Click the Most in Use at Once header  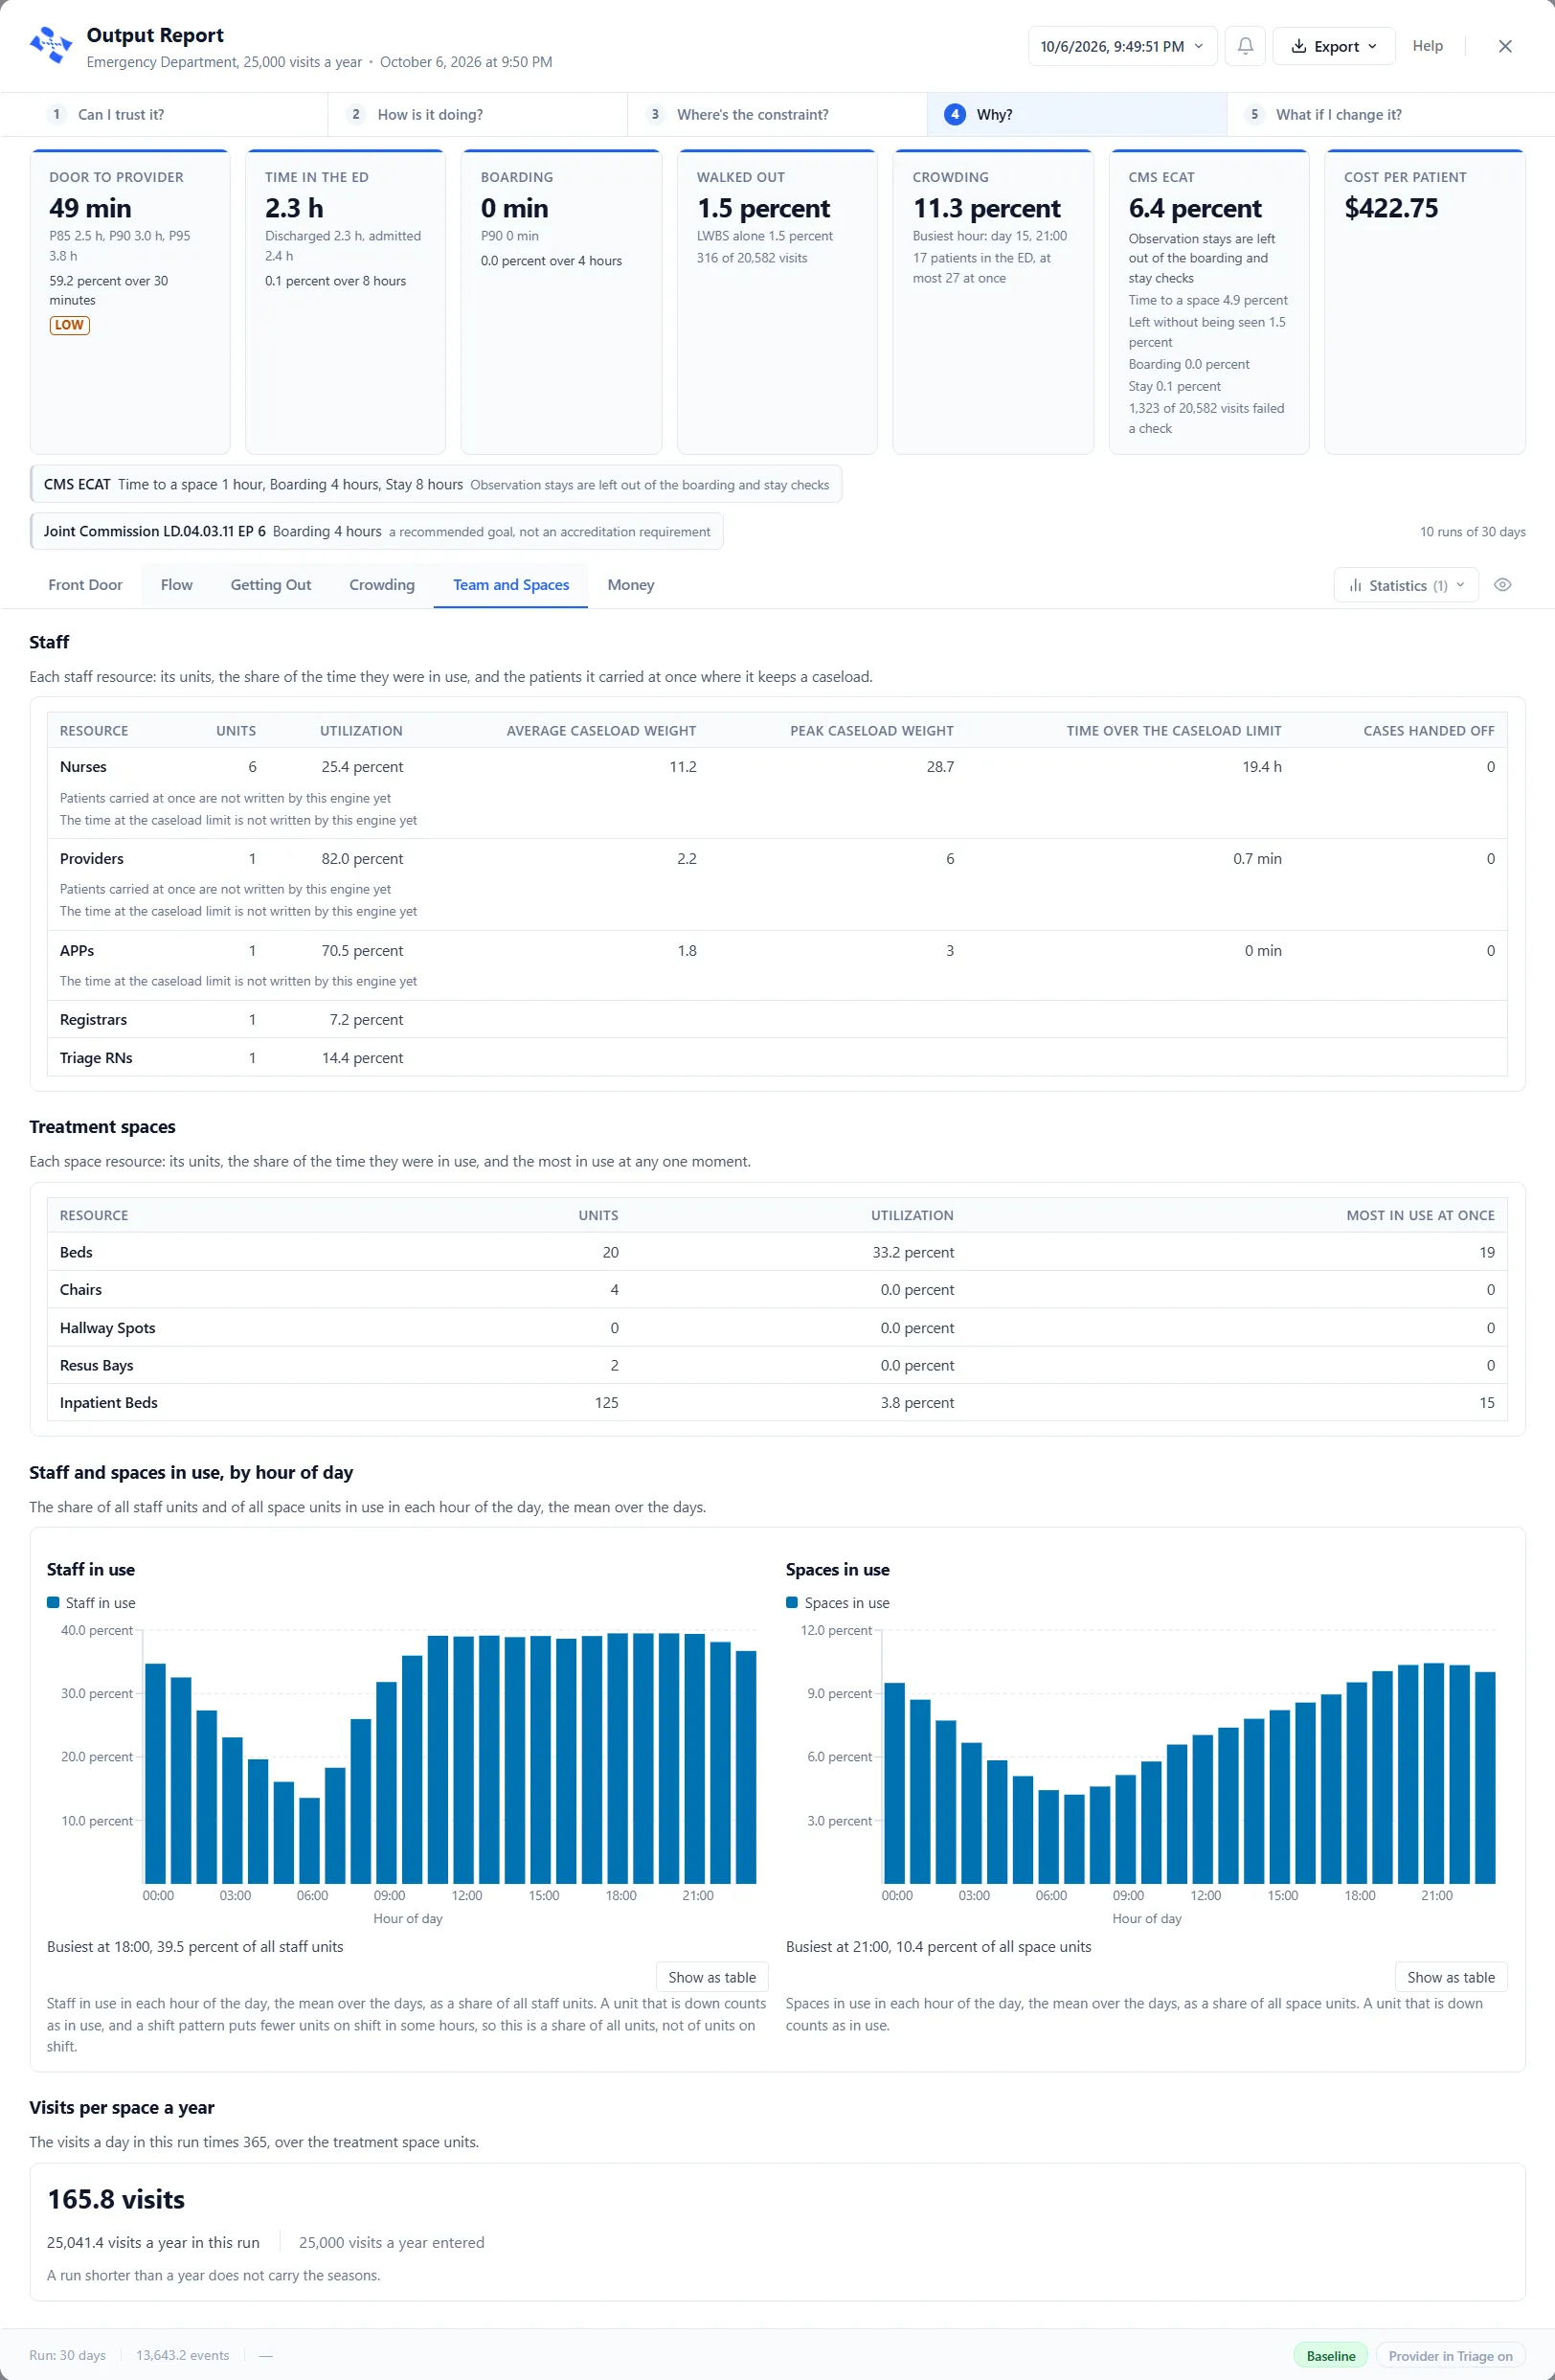(x=1420, y=1215)
